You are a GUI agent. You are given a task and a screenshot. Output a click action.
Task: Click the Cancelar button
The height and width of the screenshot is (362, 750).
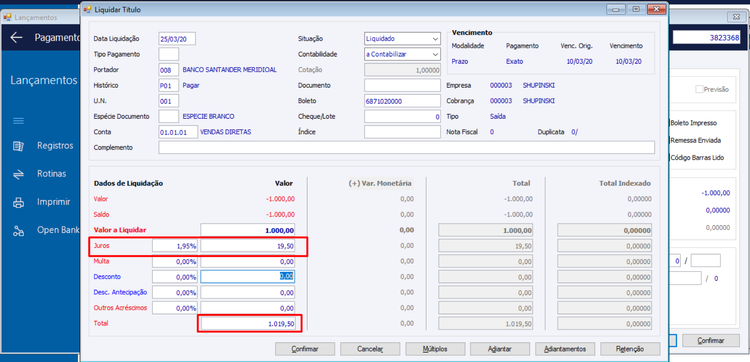pyautogui.click(x=370, y=349)
